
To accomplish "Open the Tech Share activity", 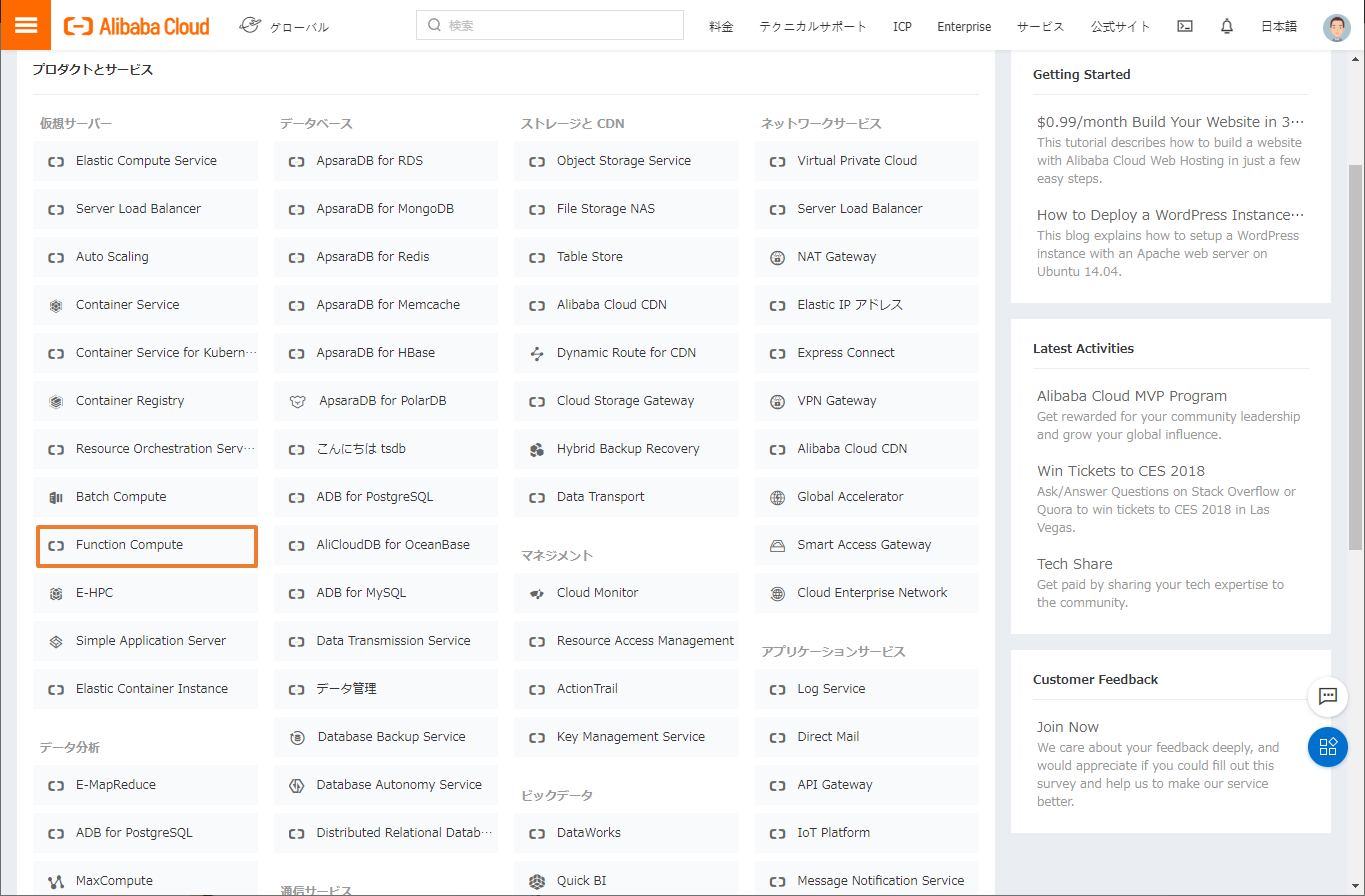I will coord(1075,564).
